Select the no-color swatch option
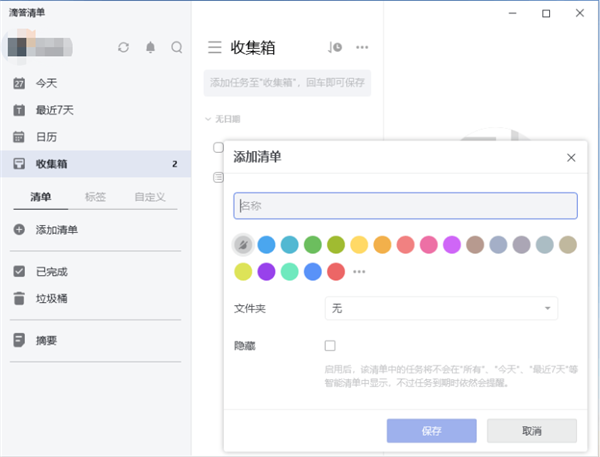 point(243,244)
